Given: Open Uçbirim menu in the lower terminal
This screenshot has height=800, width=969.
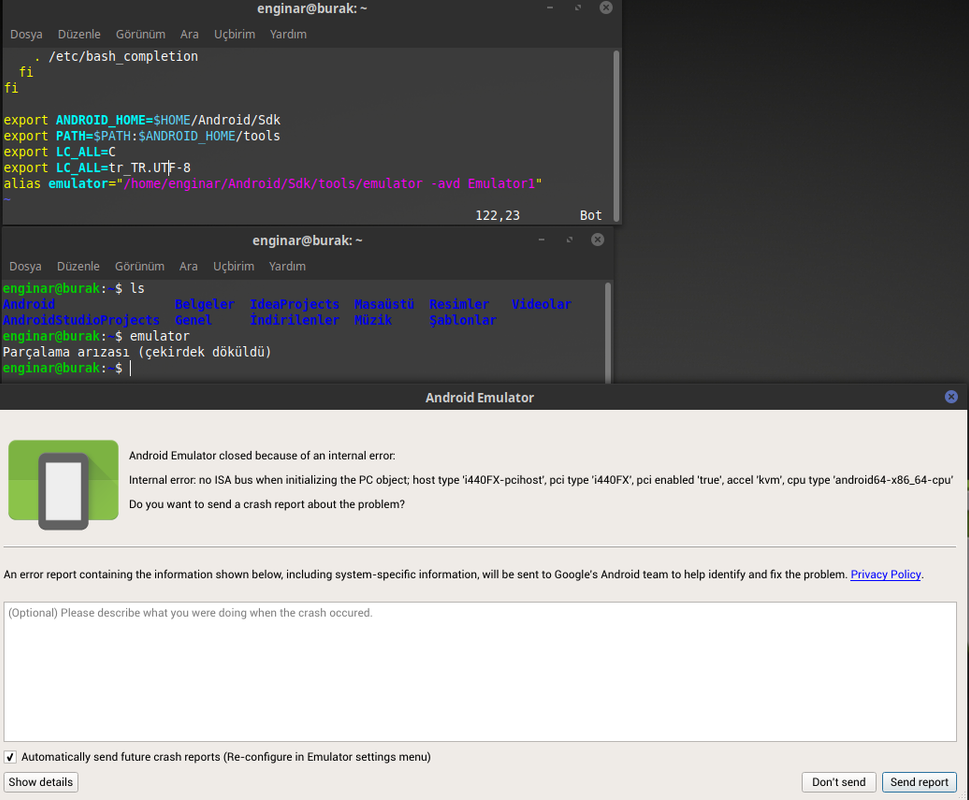Looking at the screenshot, I should pos(234,266).
